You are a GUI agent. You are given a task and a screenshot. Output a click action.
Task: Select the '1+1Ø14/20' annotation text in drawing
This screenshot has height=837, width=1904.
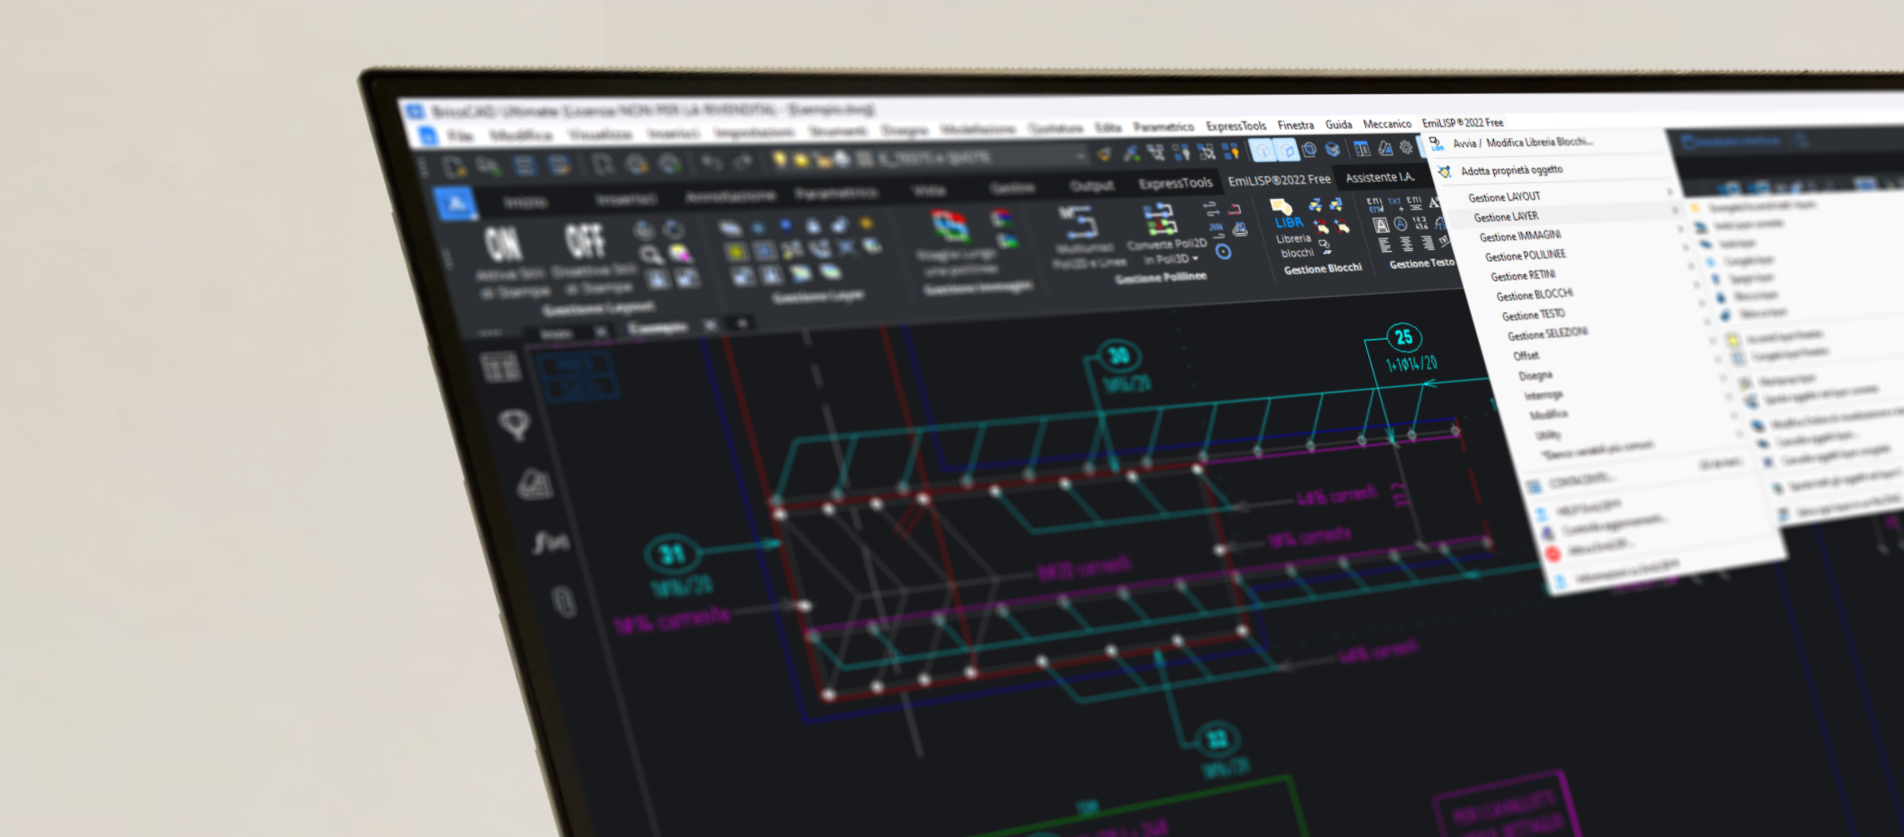[1412, 364]
